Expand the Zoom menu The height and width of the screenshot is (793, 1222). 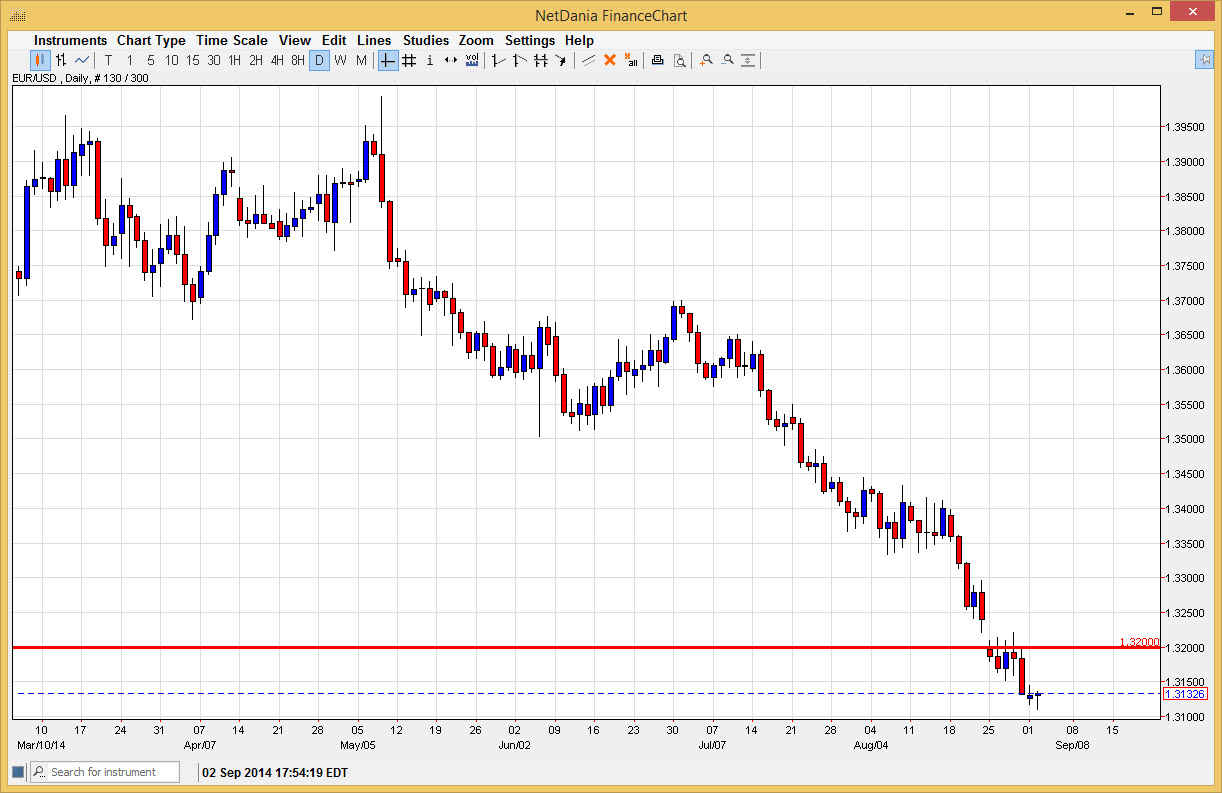tap(476, 40)
